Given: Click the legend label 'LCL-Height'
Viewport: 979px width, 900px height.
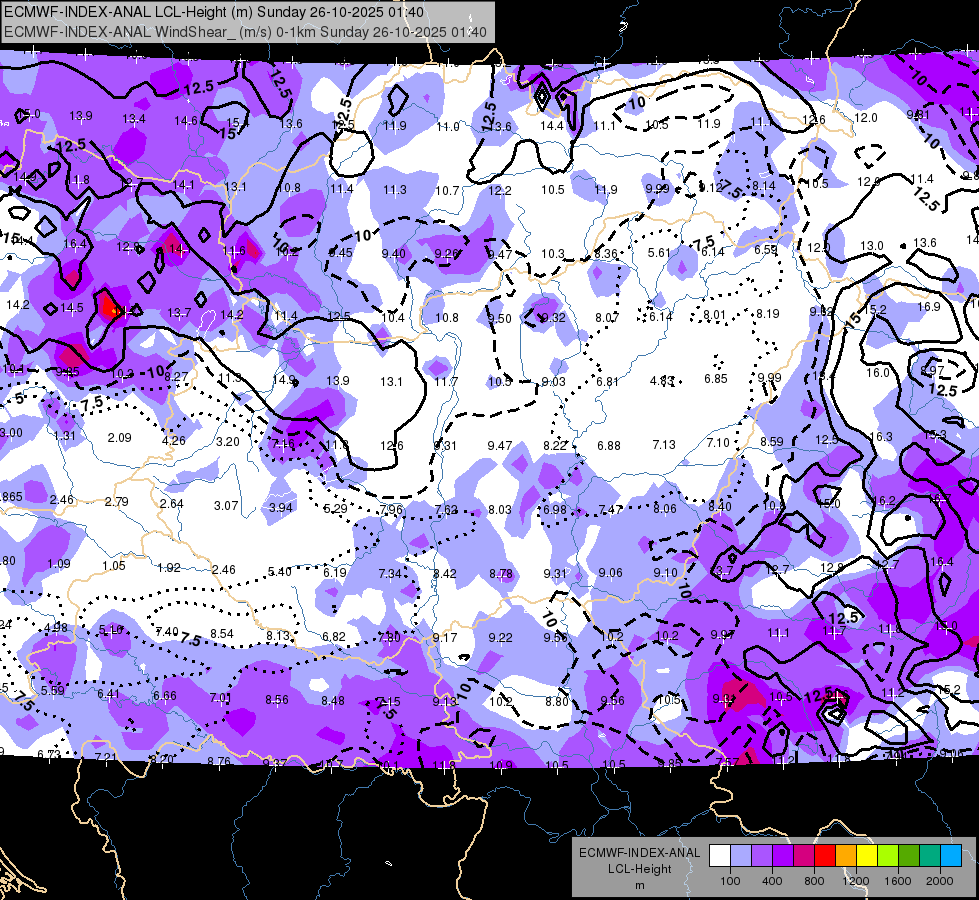Looking at the screenshot, I should coord(639,869).
